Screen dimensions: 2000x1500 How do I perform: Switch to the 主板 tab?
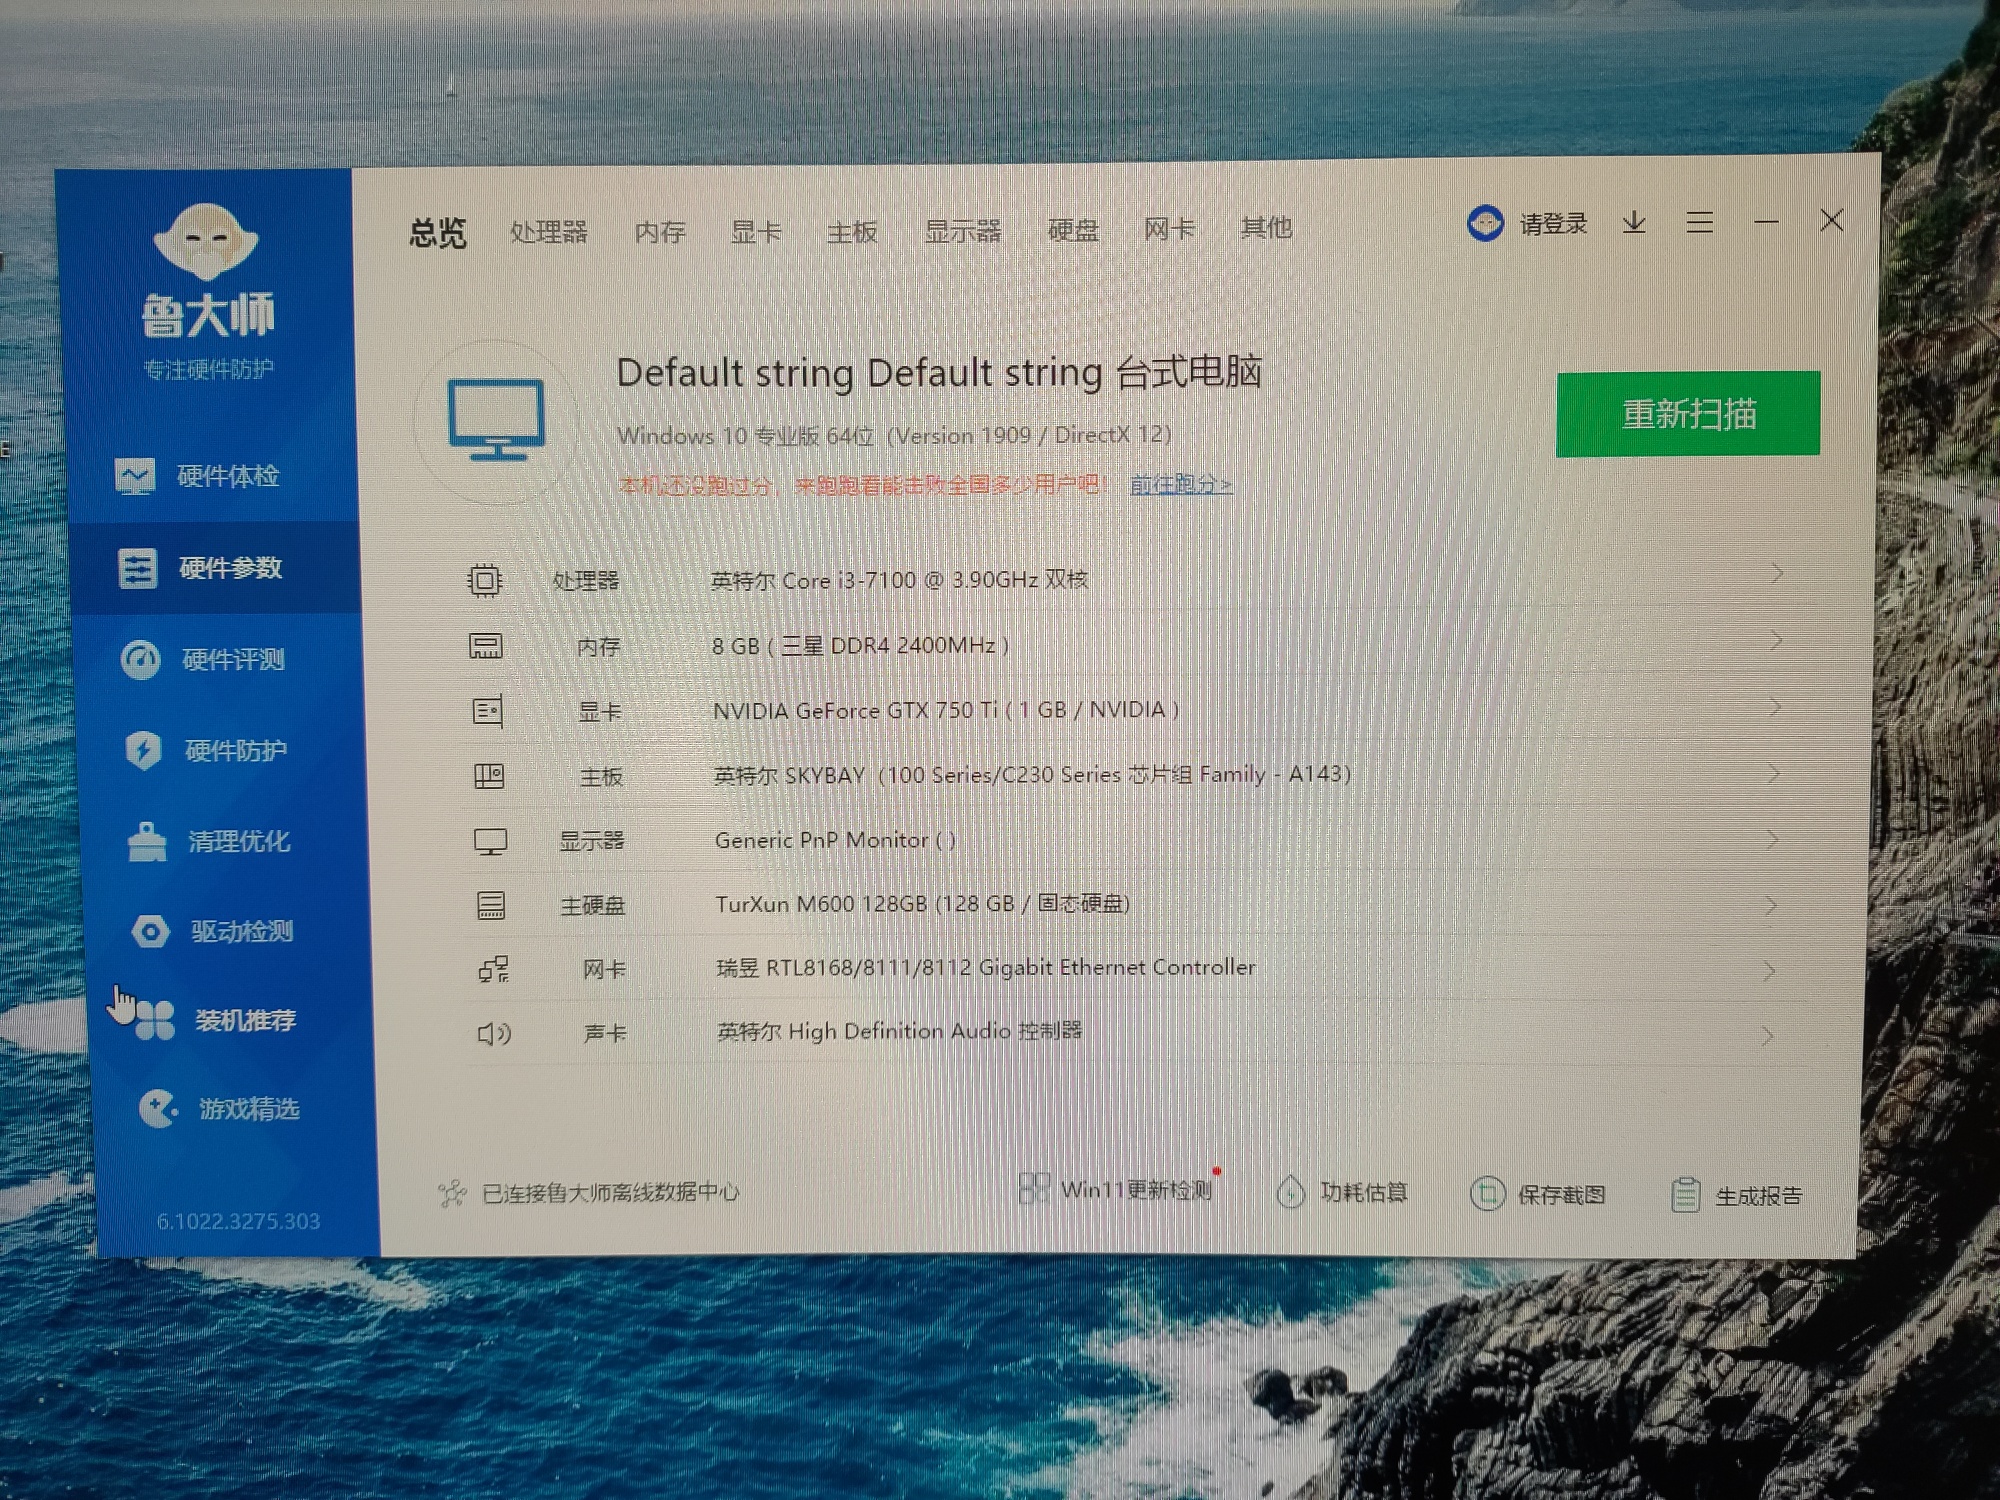click(x=852, y=231)
